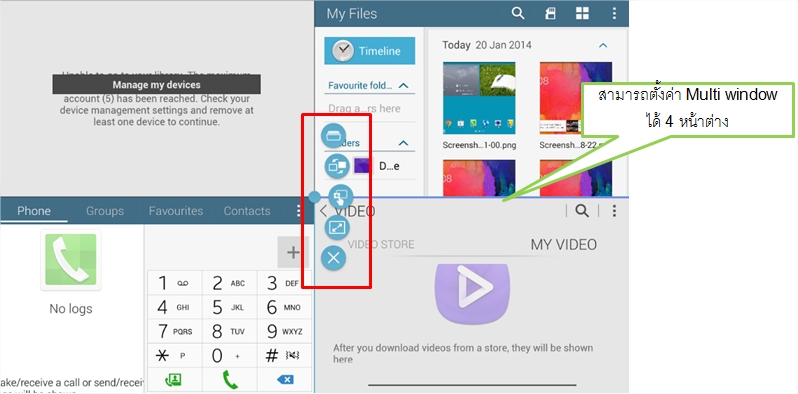
Task: Tap the SD card storage icon
Action: [550, 14]
